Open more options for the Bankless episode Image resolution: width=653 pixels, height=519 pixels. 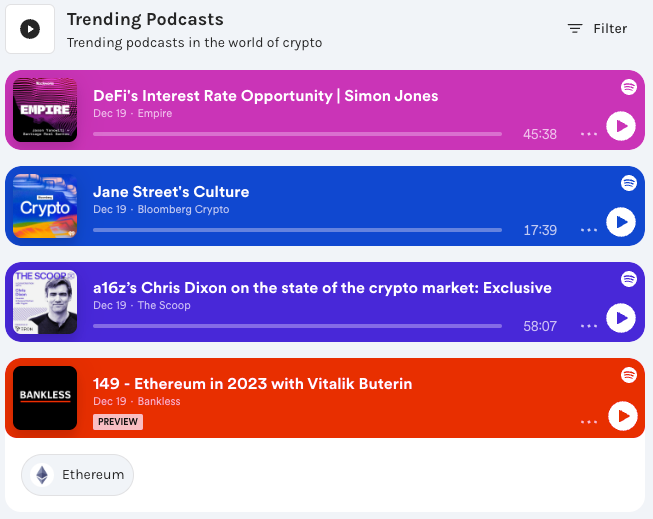589,422
